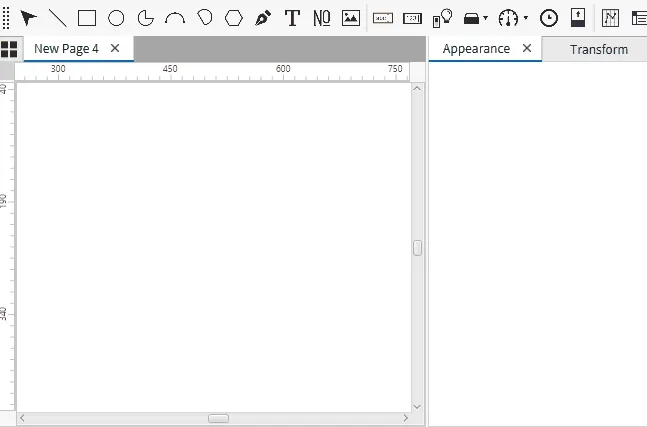The height and width of the screenshot is (427, 647).
Task: Select the arrow pointer tool
Action: coord(28,18)
